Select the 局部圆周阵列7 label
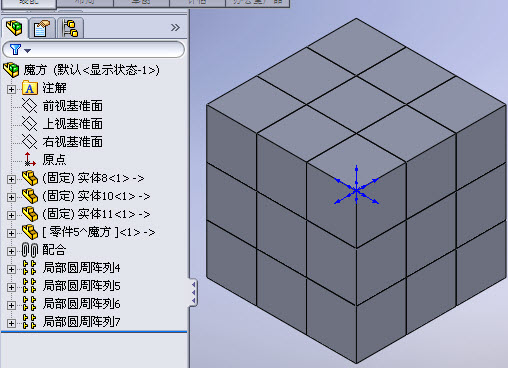Screen dimensions: 508x368 click(x=82, y=322)
